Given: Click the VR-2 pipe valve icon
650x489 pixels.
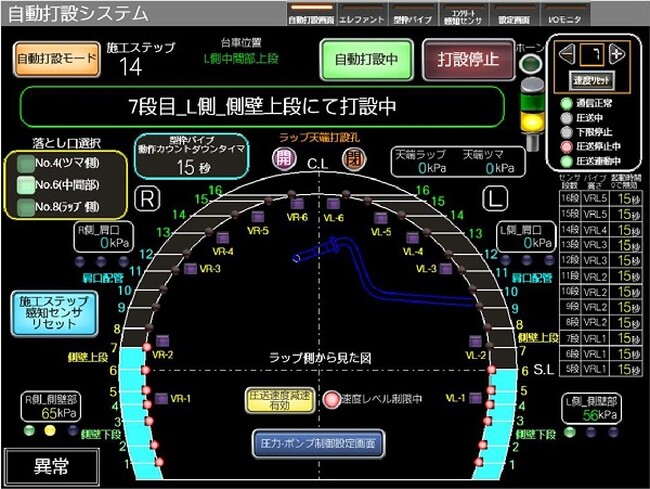Looking at the screenshot, I should tap(162, 341).
